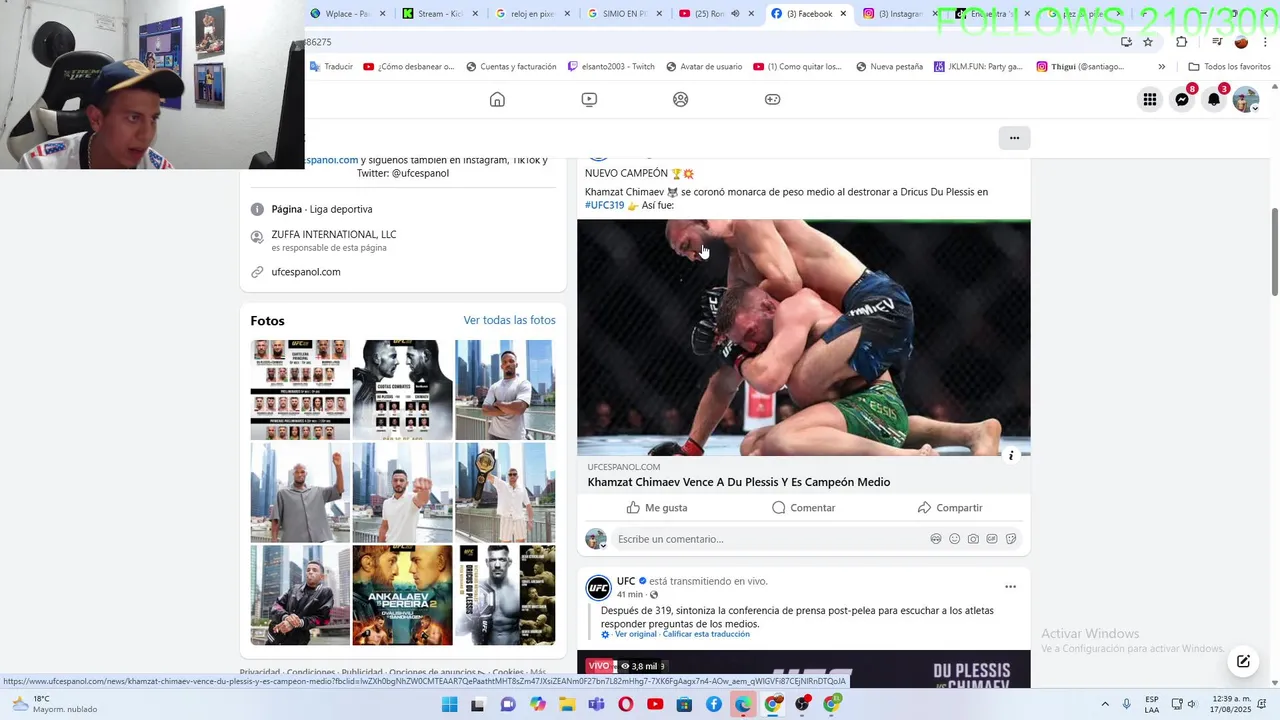
Task: Open the Chimaev vs Du Plessis article image
Action: [804, 338]
